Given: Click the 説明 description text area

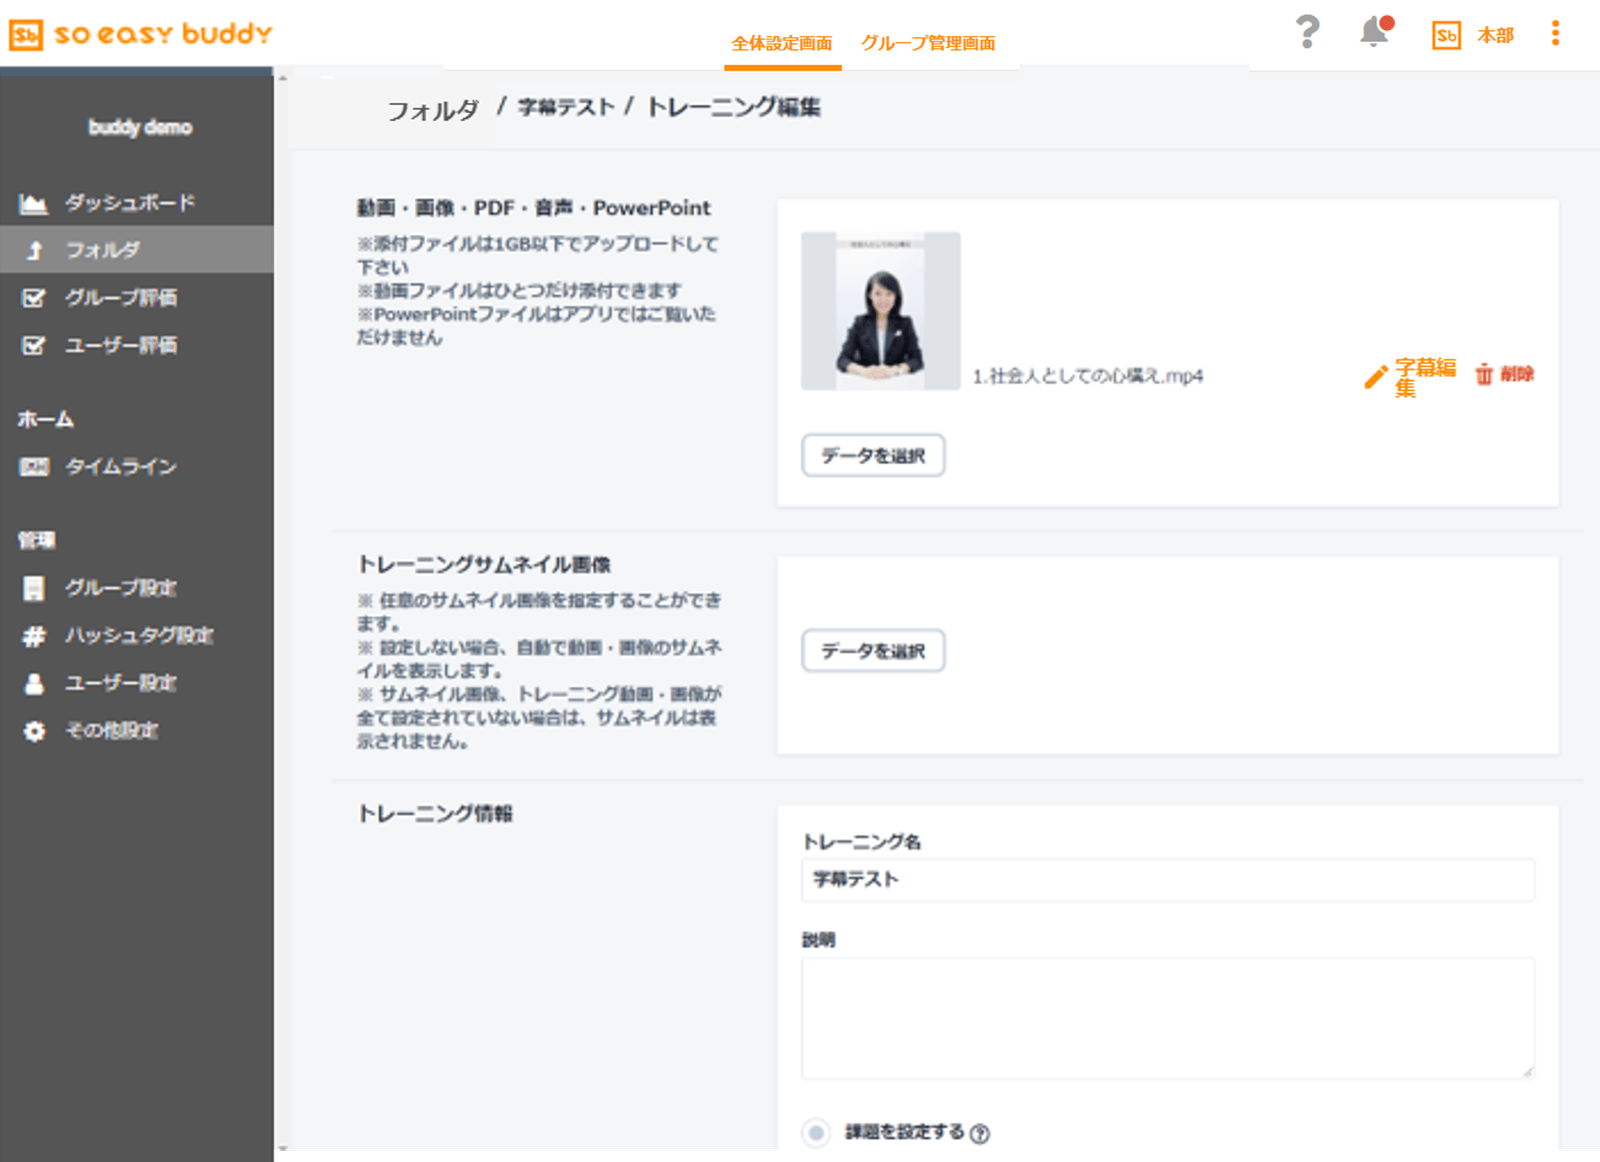Looking at the screenshot, I should coord(1168,1018).
